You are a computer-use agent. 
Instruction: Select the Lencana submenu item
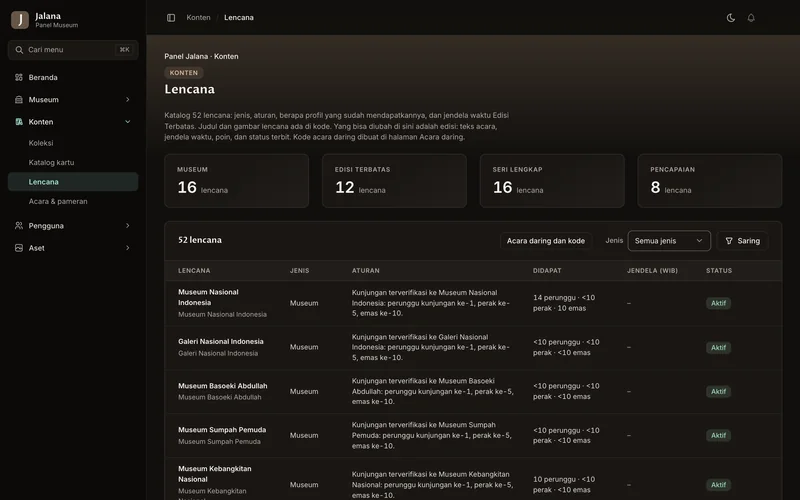click(73, 182)
